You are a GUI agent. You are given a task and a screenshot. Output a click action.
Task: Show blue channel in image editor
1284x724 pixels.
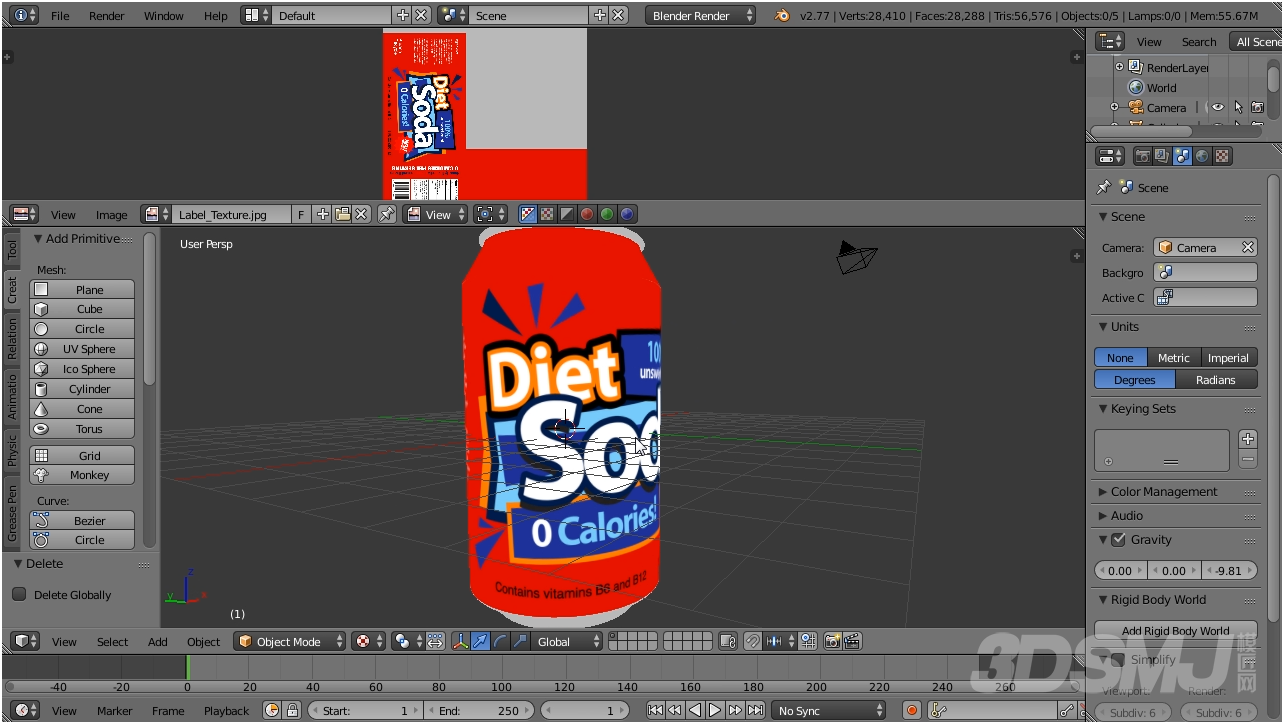click(627, 214)
